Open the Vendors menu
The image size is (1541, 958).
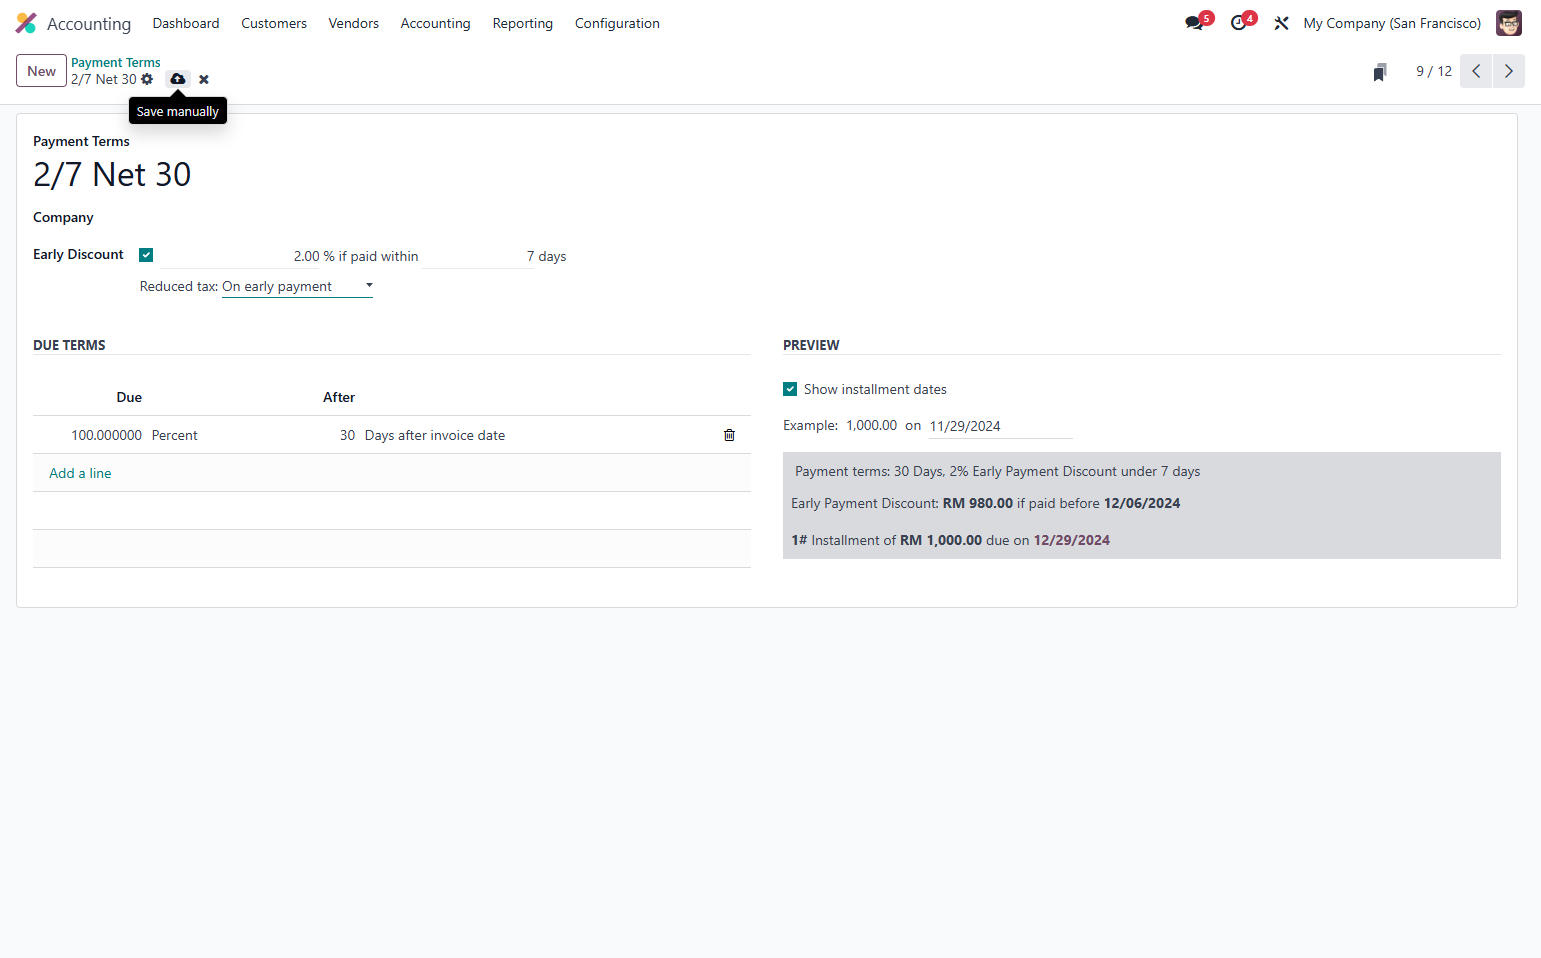coord(354,23)
